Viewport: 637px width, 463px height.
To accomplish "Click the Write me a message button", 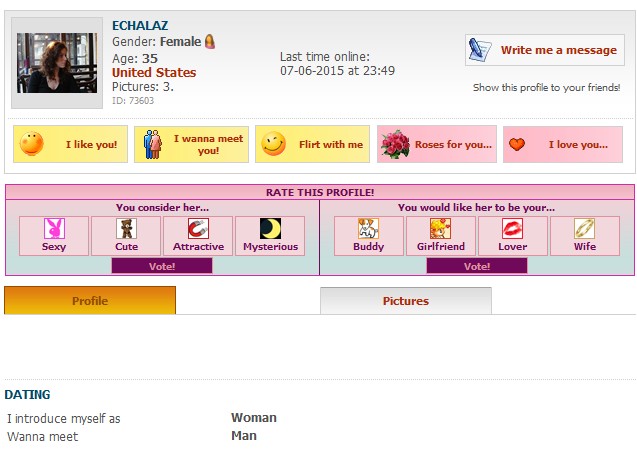I will pyautogui.click(x=545, y=50).
